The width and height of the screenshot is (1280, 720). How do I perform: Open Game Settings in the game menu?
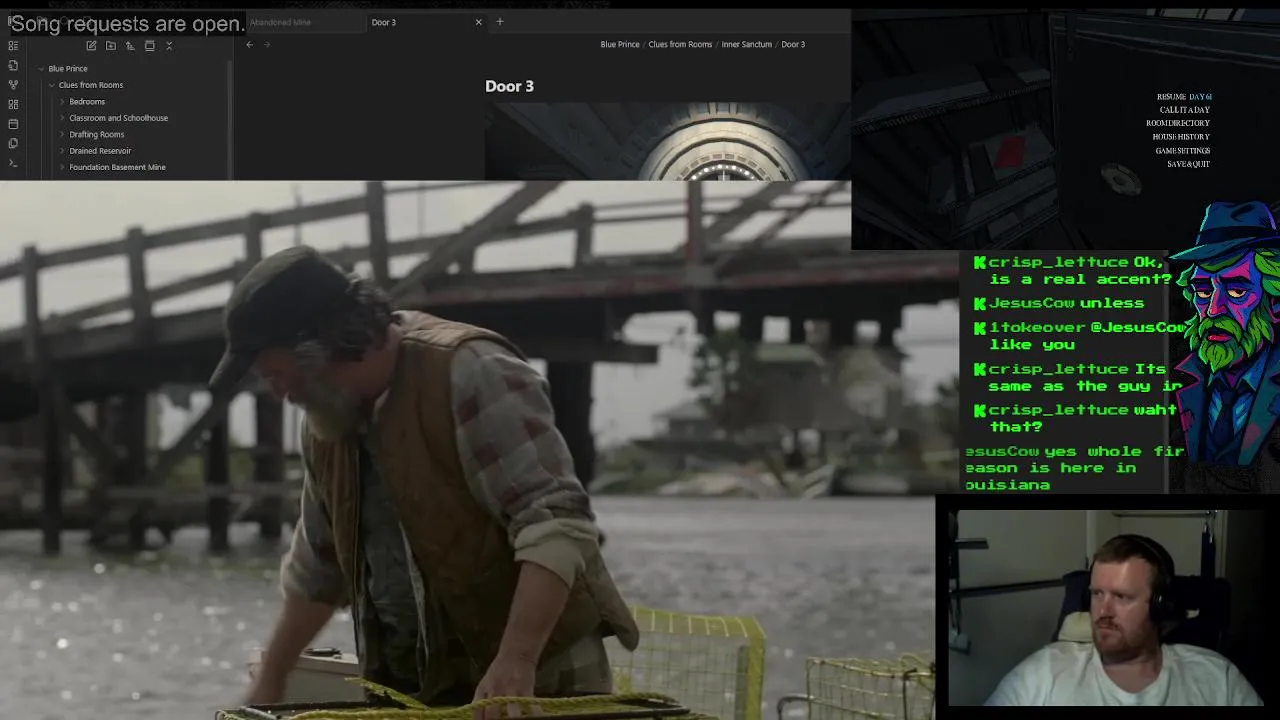[1183, 151]
